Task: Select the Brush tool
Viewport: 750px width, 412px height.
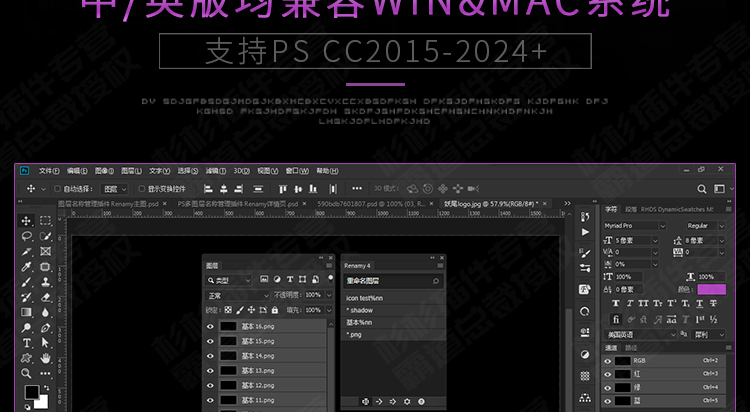Action: (x=26, y=282)
